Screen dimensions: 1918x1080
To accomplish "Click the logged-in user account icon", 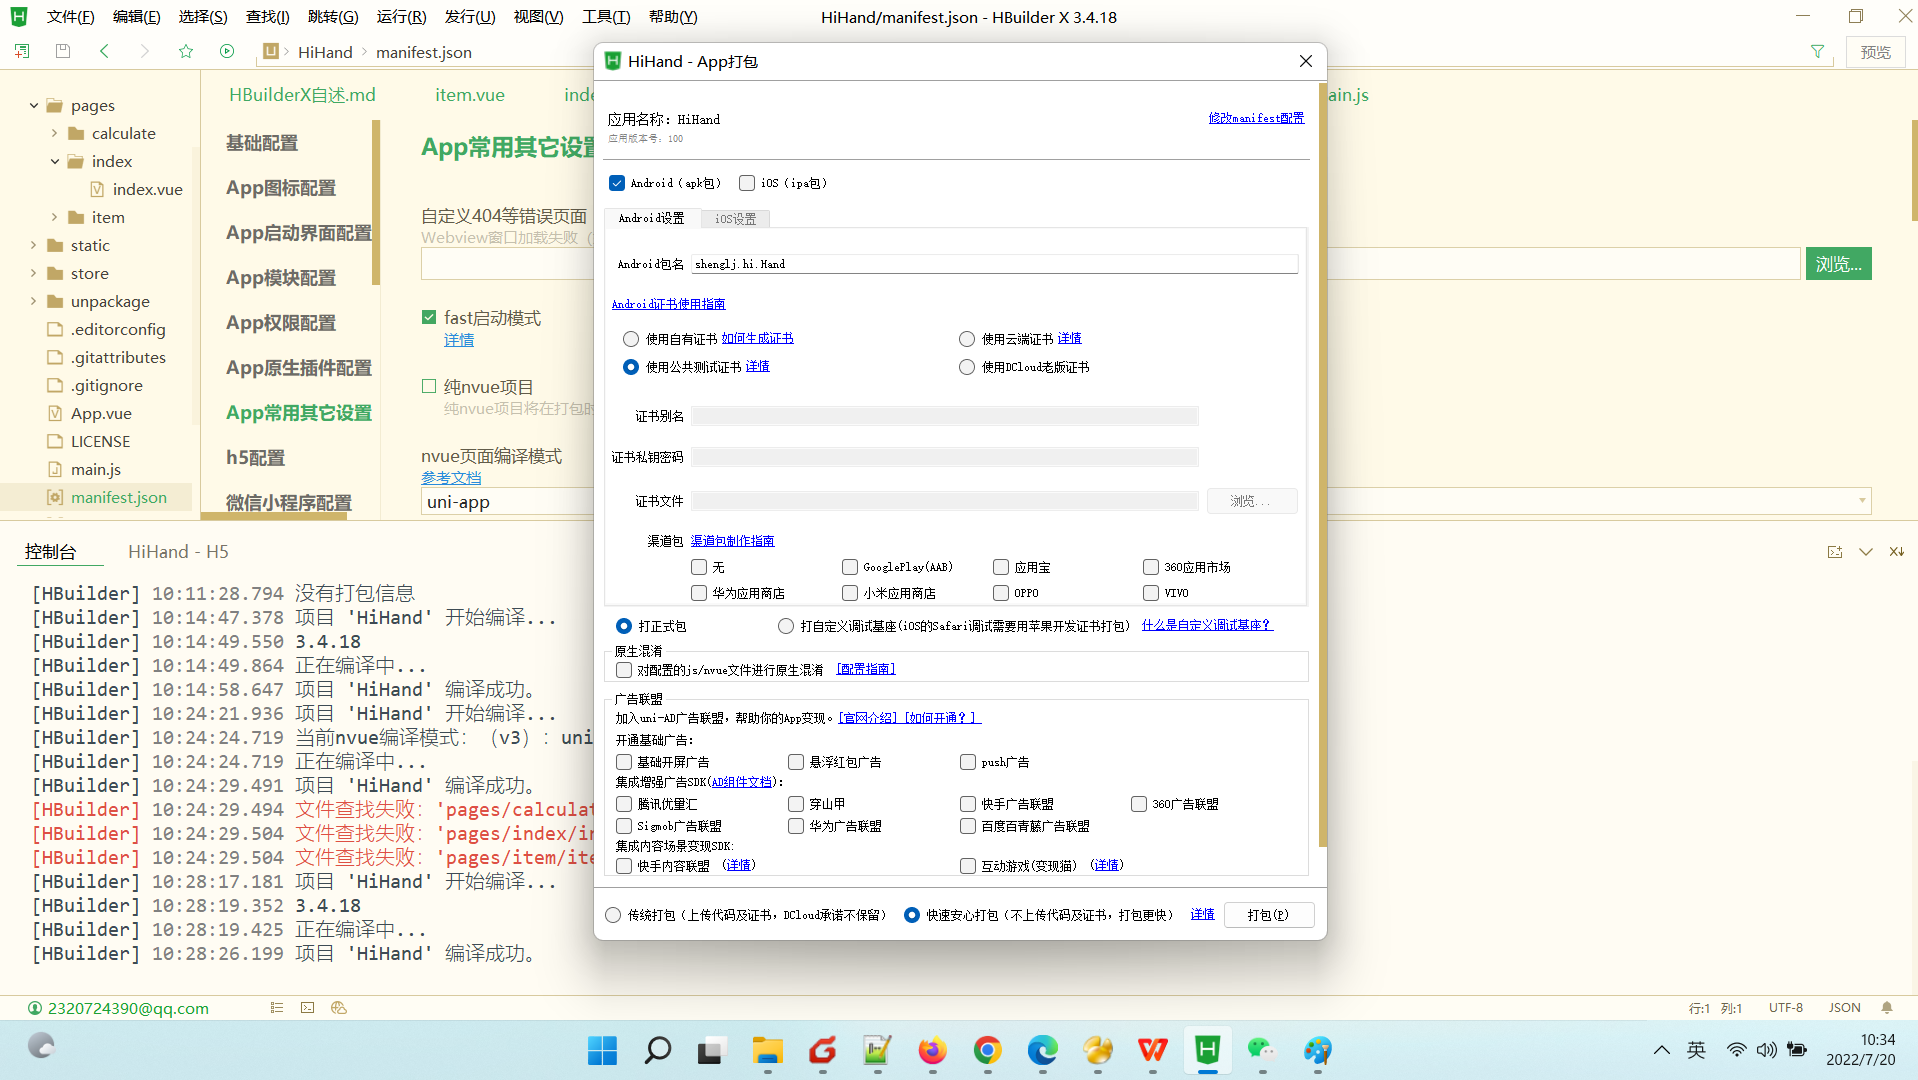I will point(35,1008).
